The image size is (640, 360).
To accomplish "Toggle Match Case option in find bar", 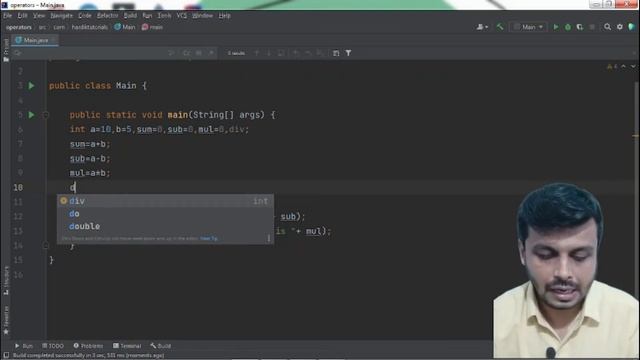I will pos(187,53).
